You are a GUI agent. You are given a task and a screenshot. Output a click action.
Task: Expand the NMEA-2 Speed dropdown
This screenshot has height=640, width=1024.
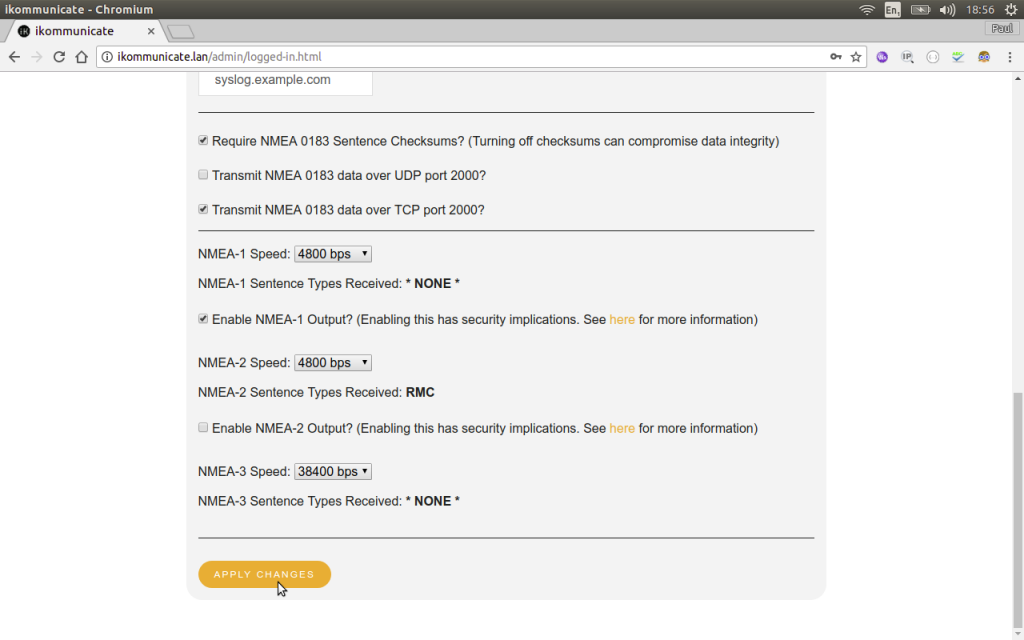click(333, 363)
